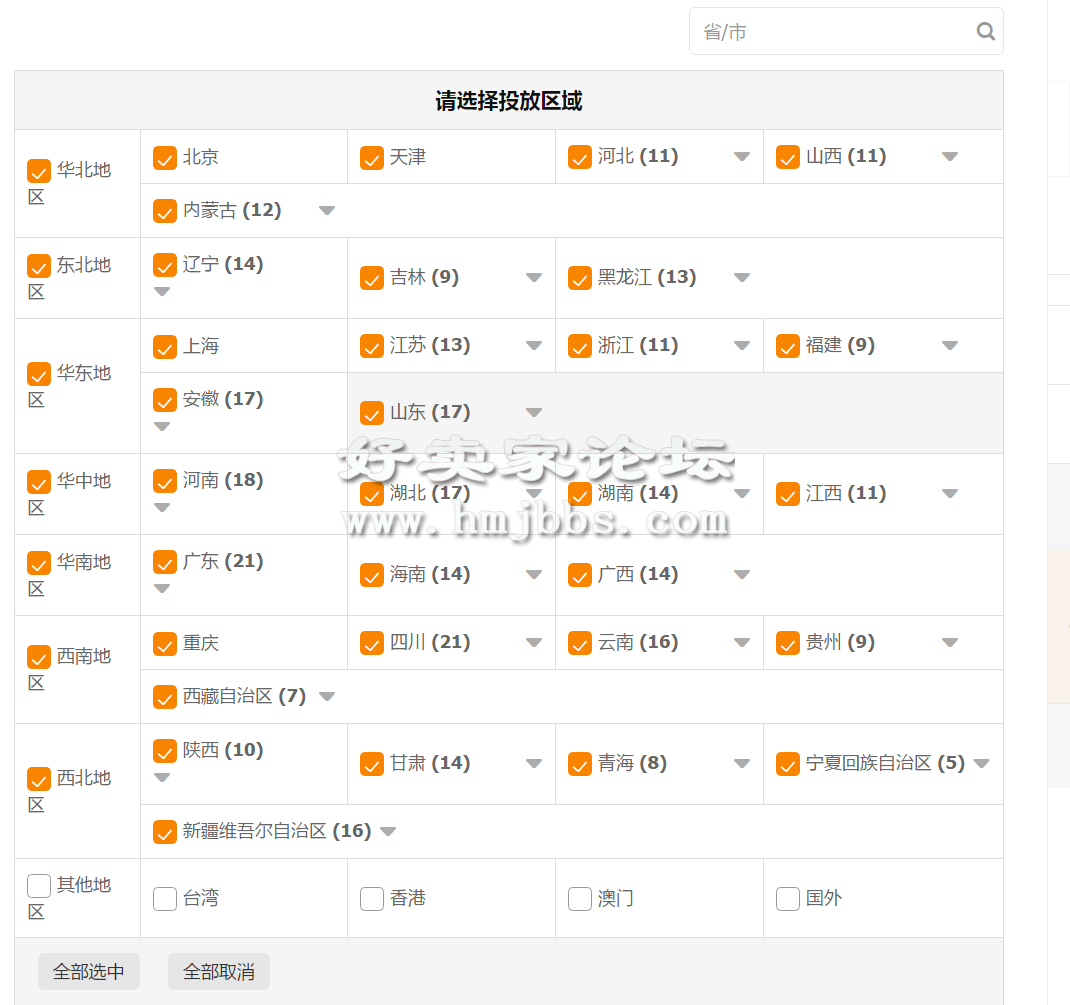The image size is (1070, 1005).
Task: Click the search magnifier icon
Action: click(x=985, y=32)
